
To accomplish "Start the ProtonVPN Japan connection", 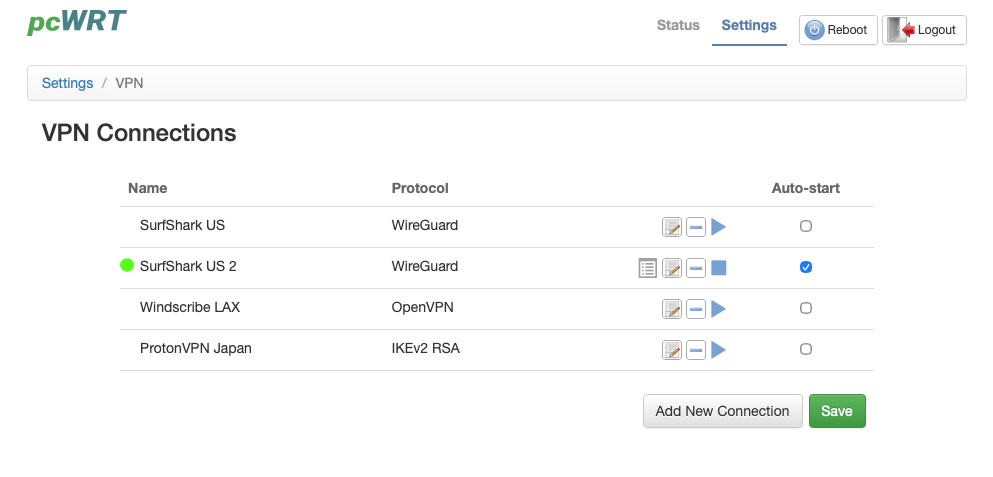I will pyautogui.click(x=718, y=350).
